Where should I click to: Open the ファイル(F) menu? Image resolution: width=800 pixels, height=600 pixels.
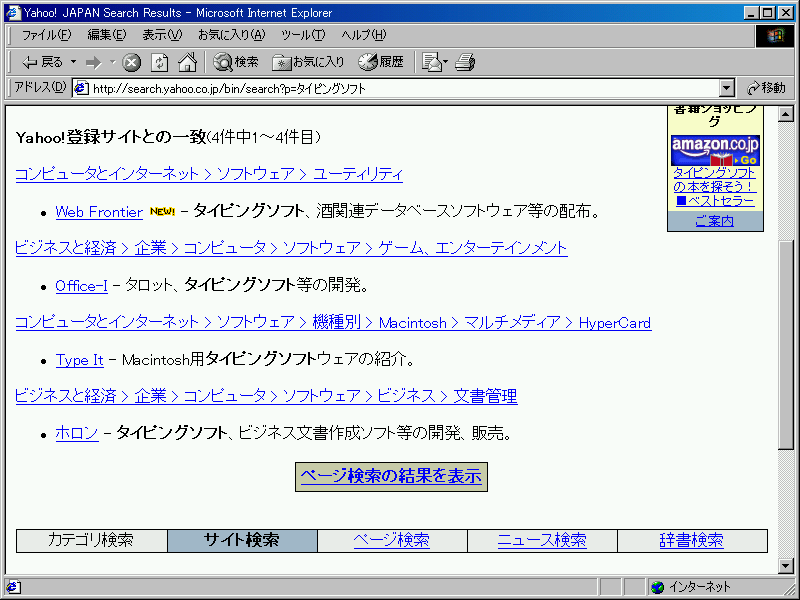tap(46, 35)
